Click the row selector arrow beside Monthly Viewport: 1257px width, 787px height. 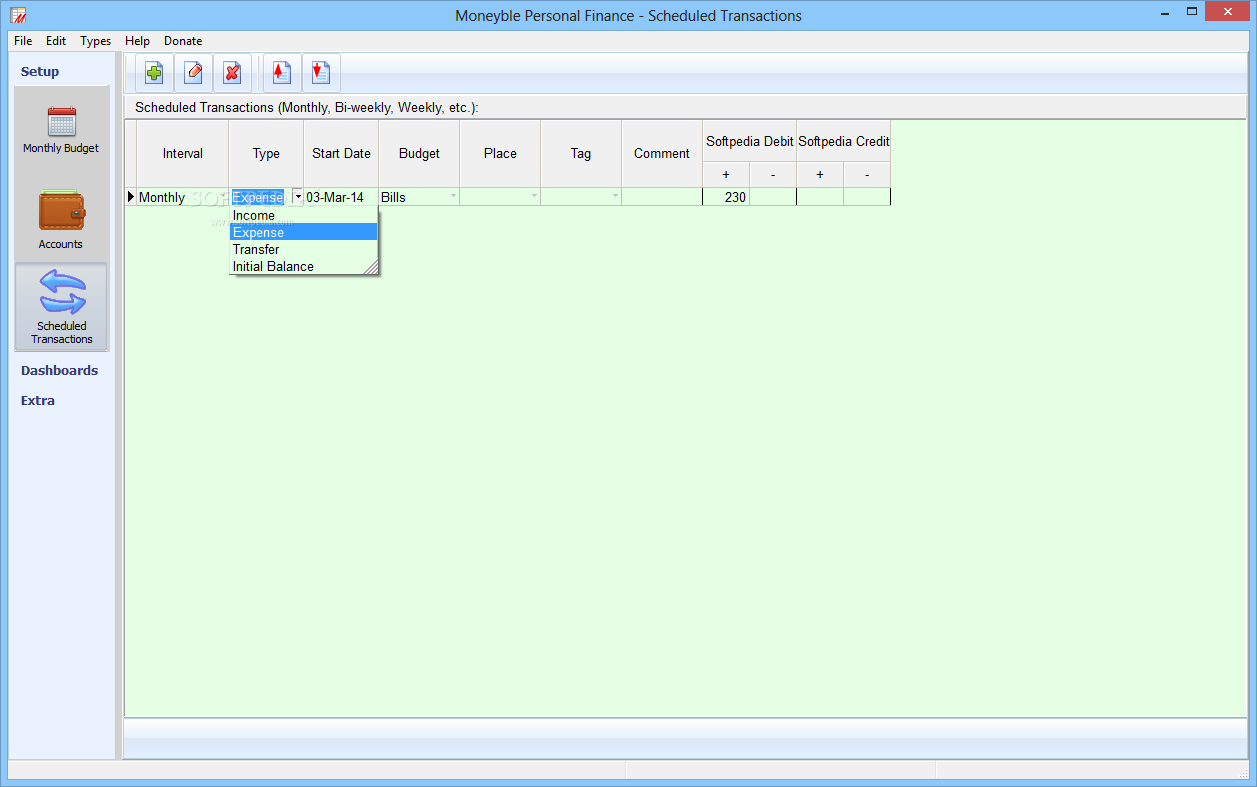[130, 197]
